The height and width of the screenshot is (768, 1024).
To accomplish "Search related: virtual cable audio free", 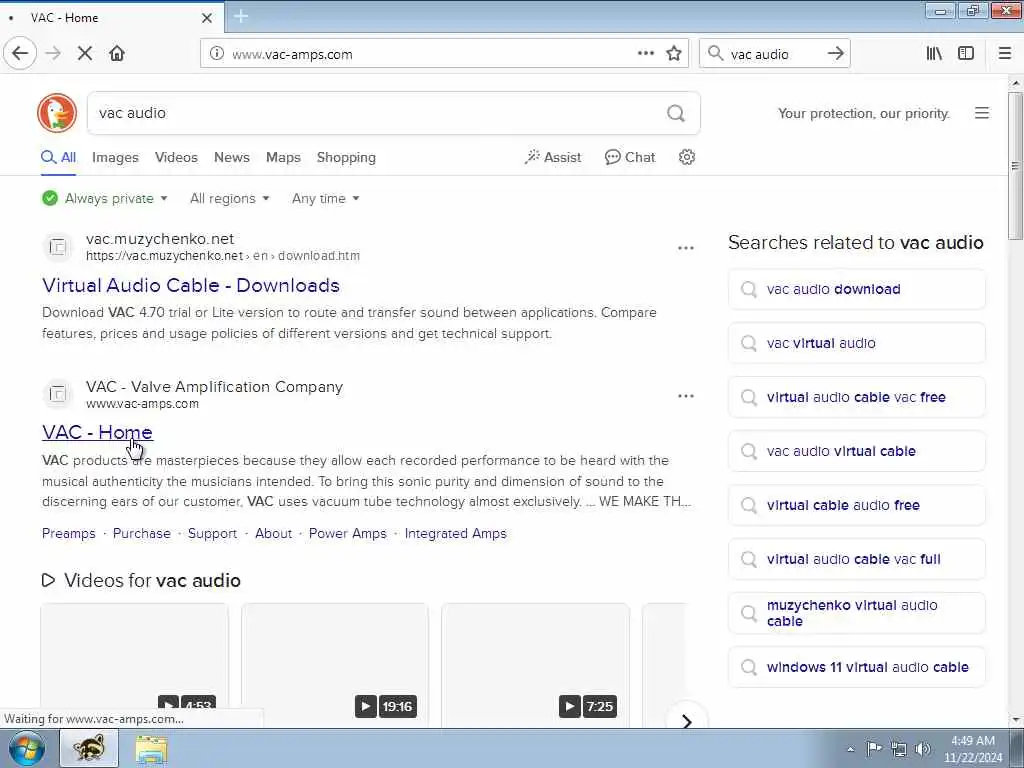I will tap(856, 505).
